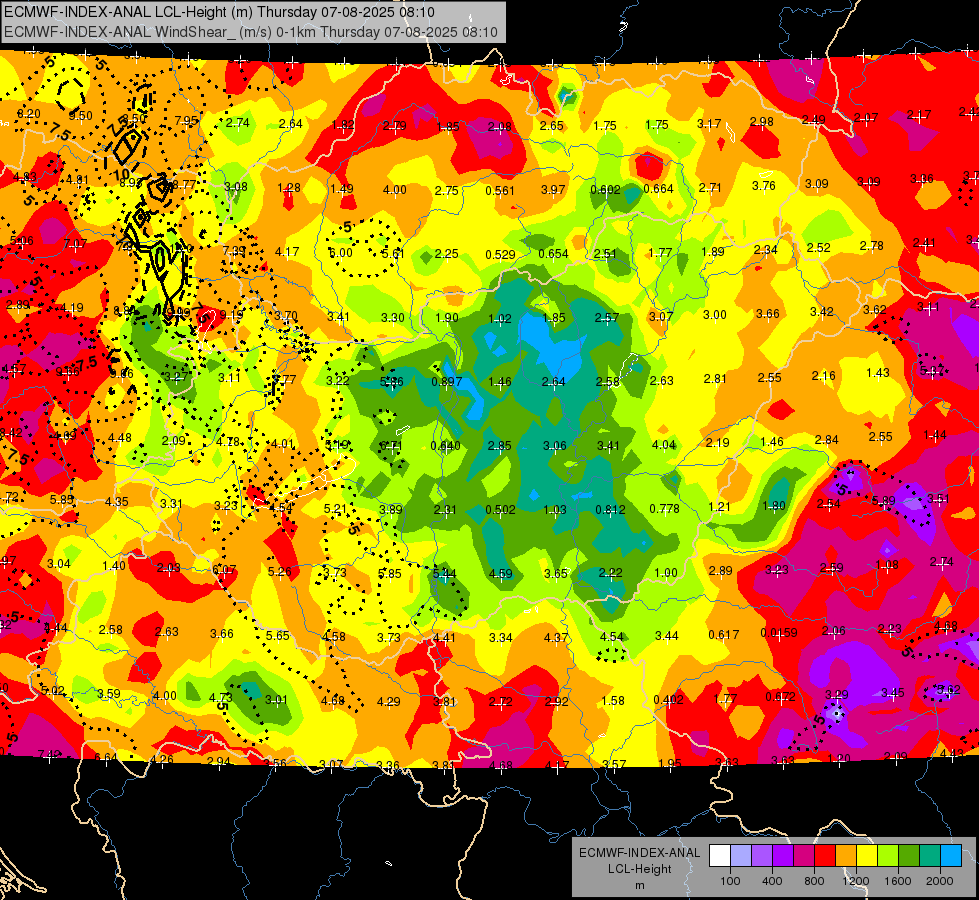
Task: Click the grid value 5.26
Action: tap(279, 571)
